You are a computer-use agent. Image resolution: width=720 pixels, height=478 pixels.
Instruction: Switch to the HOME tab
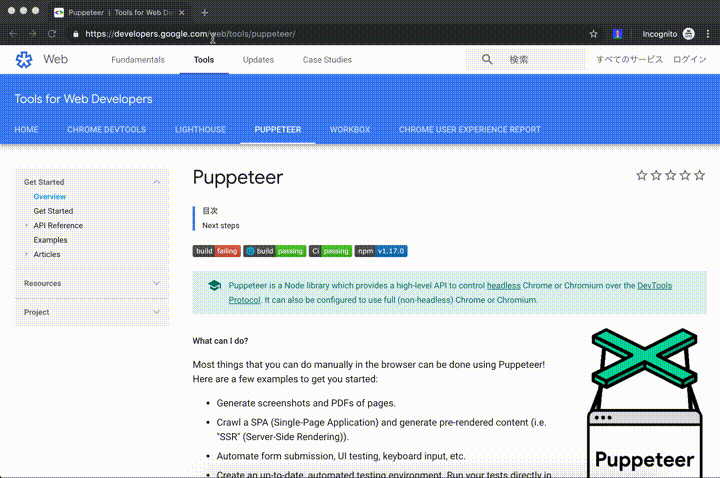pos(26,129)
